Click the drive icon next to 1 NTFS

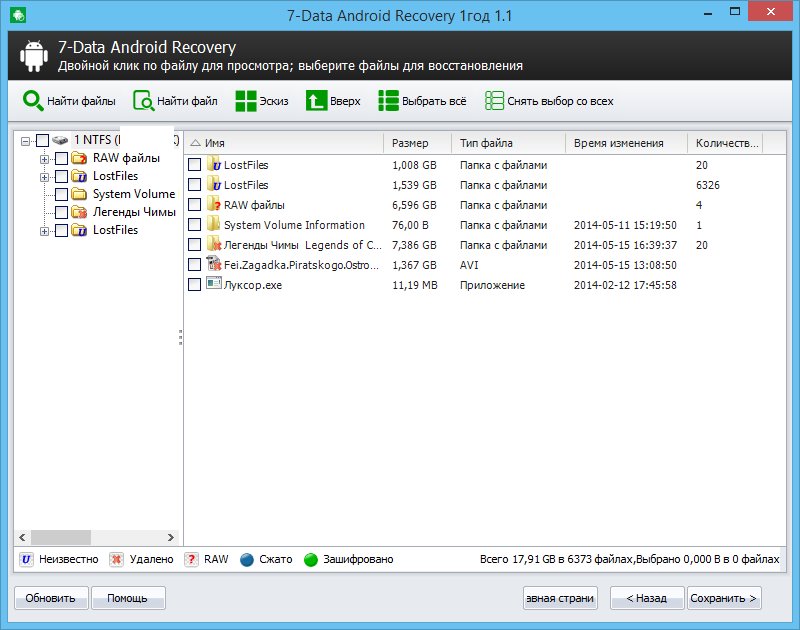(x=60, y=140)
